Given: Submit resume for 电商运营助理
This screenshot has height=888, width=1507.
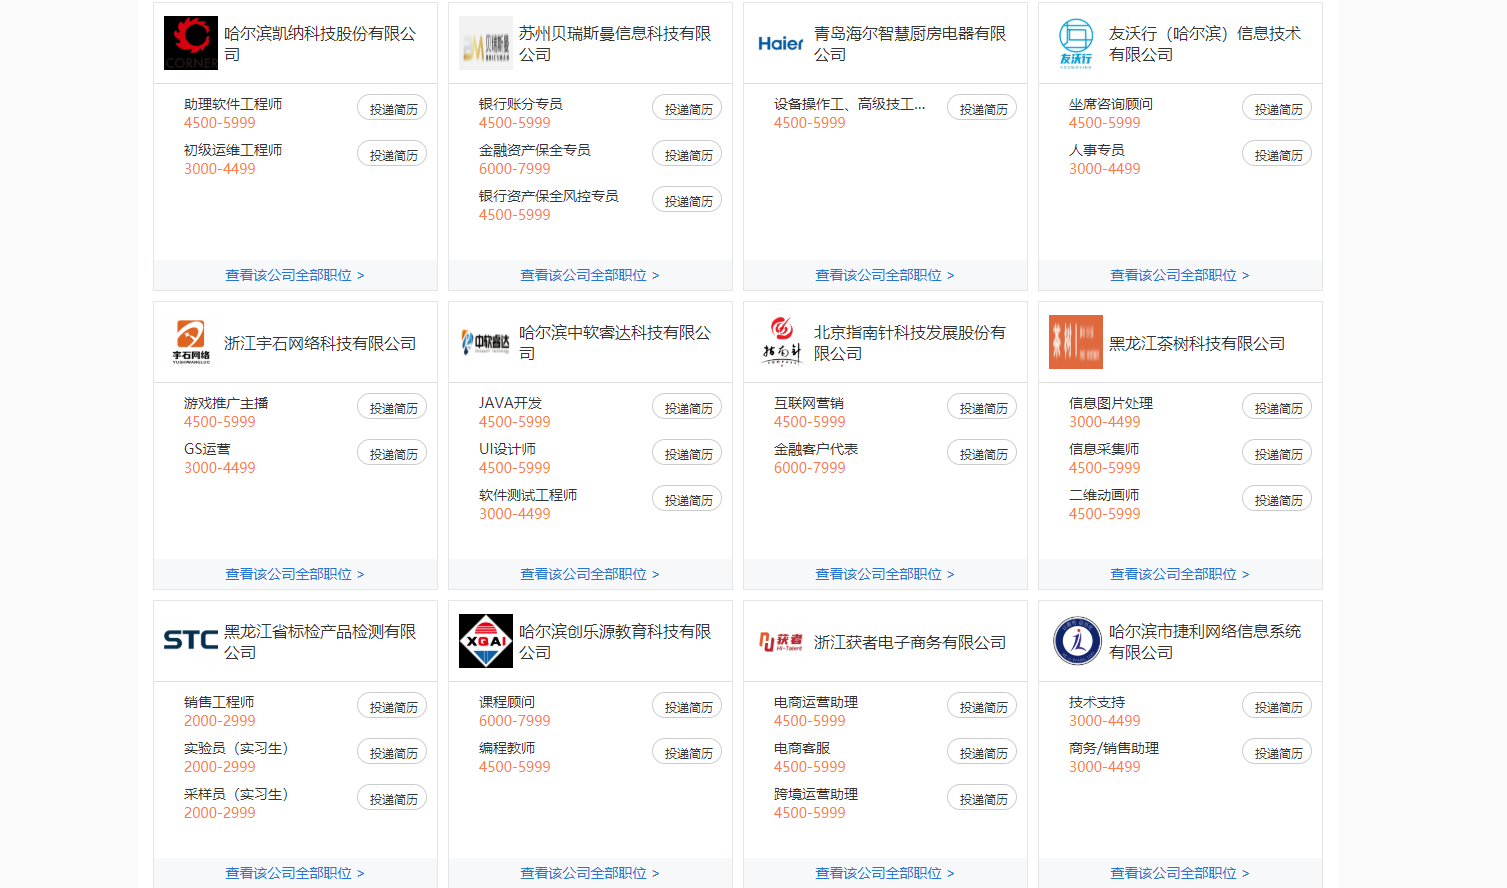Looking at the screenshot, I should (x=982, y=706).
